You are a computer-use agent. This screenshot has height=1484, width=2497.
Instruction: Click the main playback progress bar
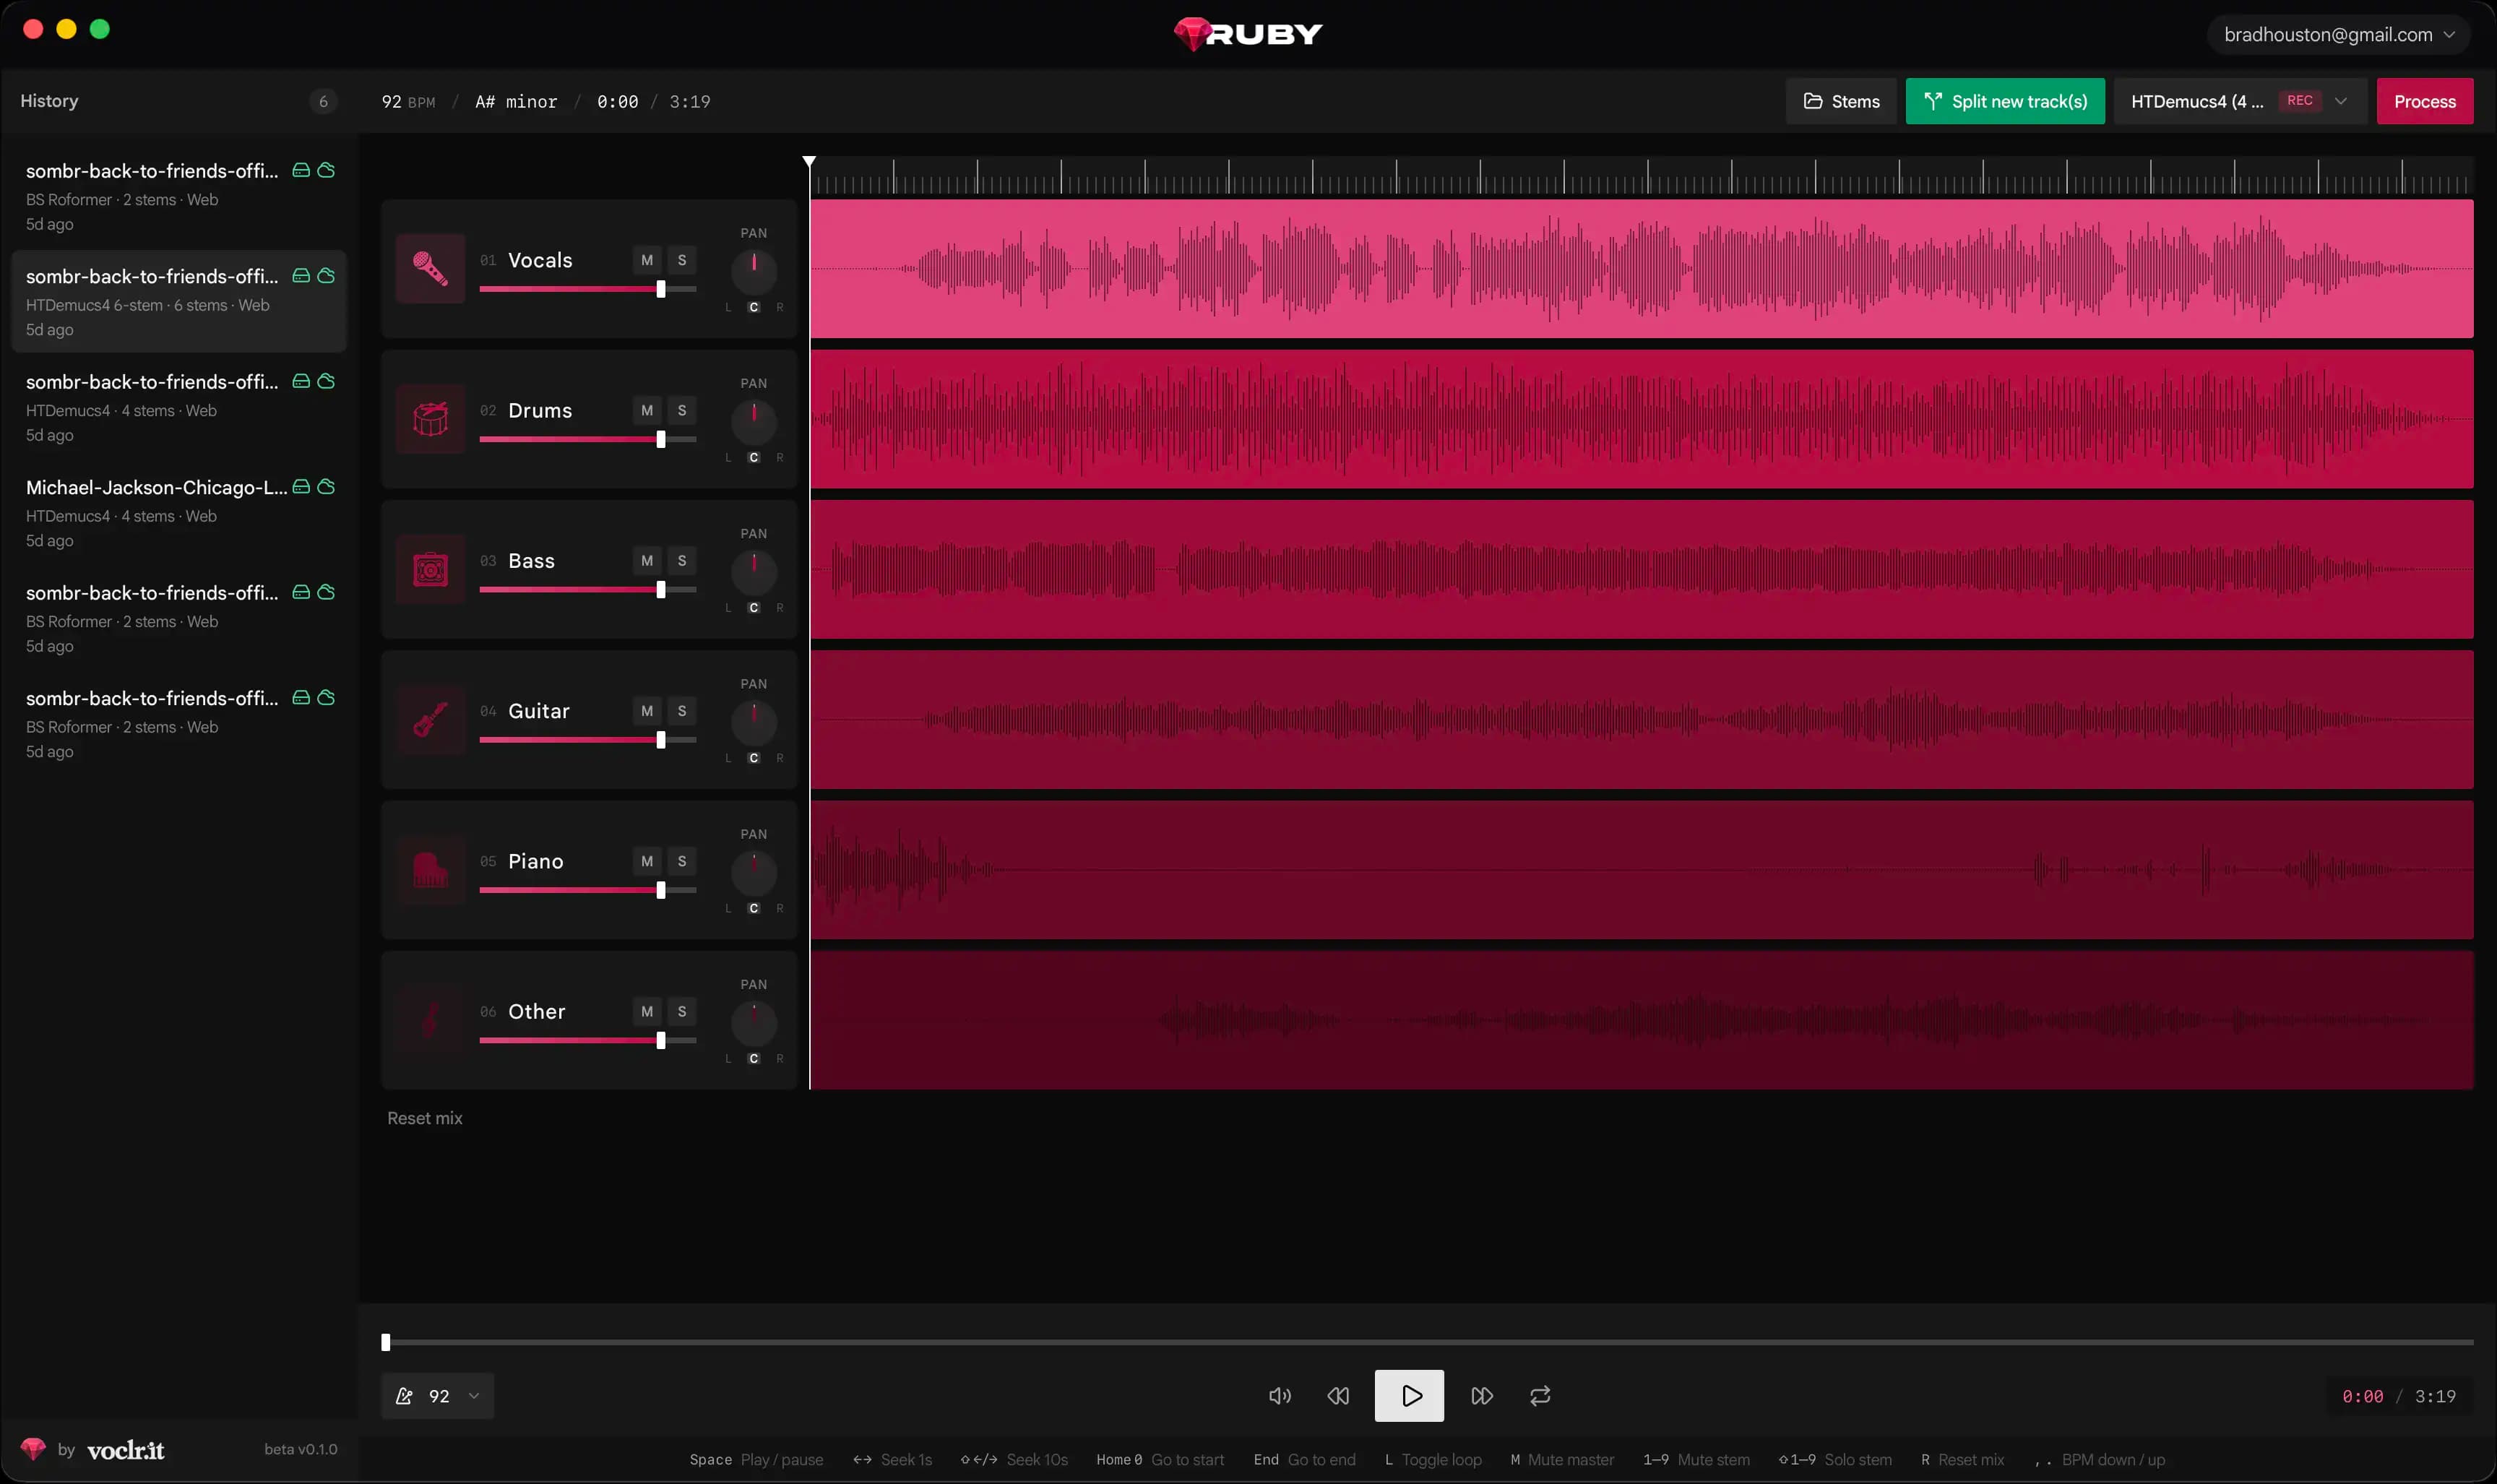point(1428,1342)
